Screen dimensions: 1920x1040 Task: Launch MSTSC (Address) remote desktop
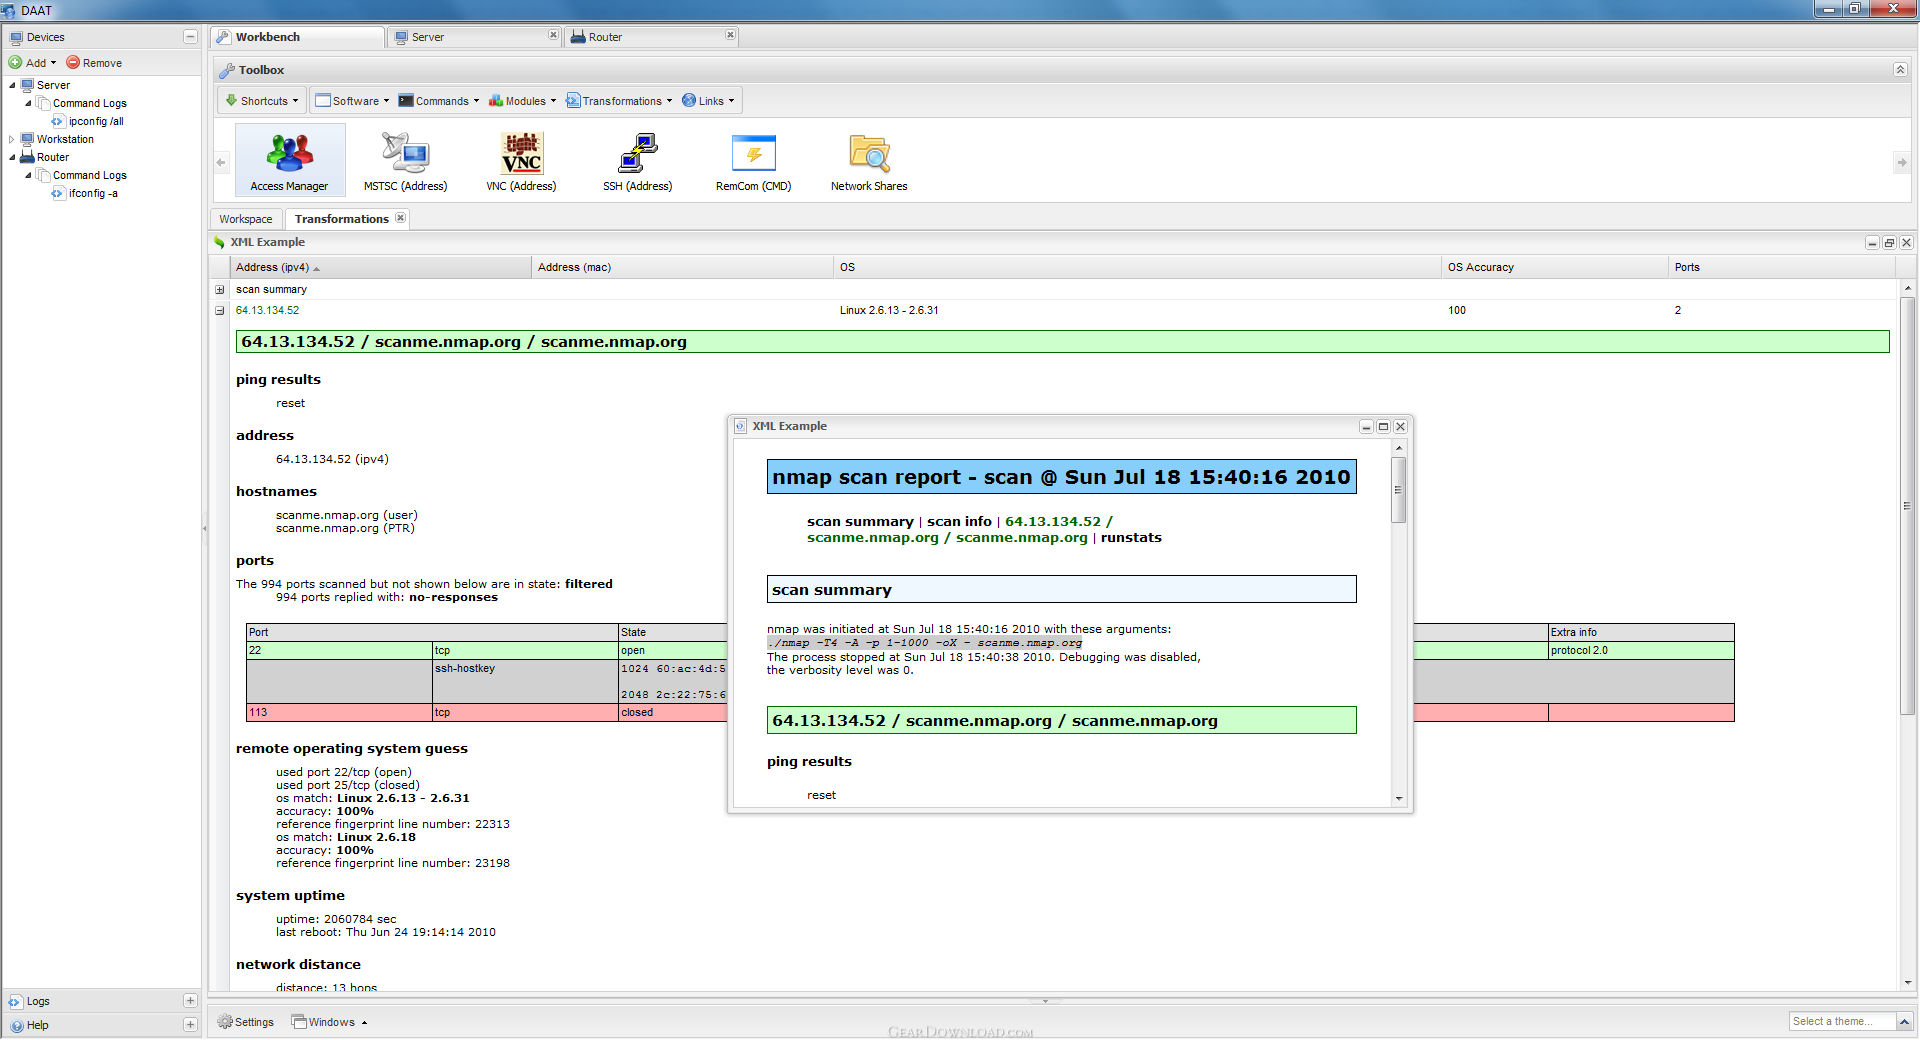coord(405,160)
